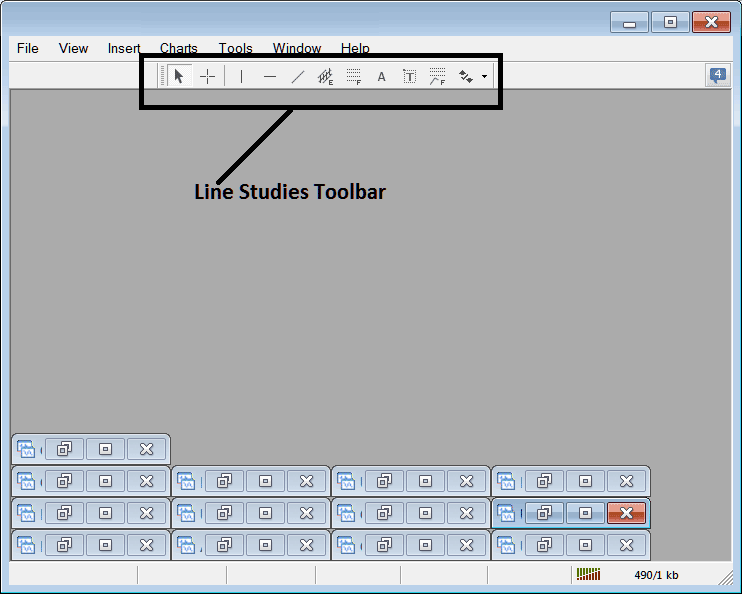This screenshot has width=742, height=594.
Task: Click the Arrows drawing tool icon
Action: click(465, 76)
